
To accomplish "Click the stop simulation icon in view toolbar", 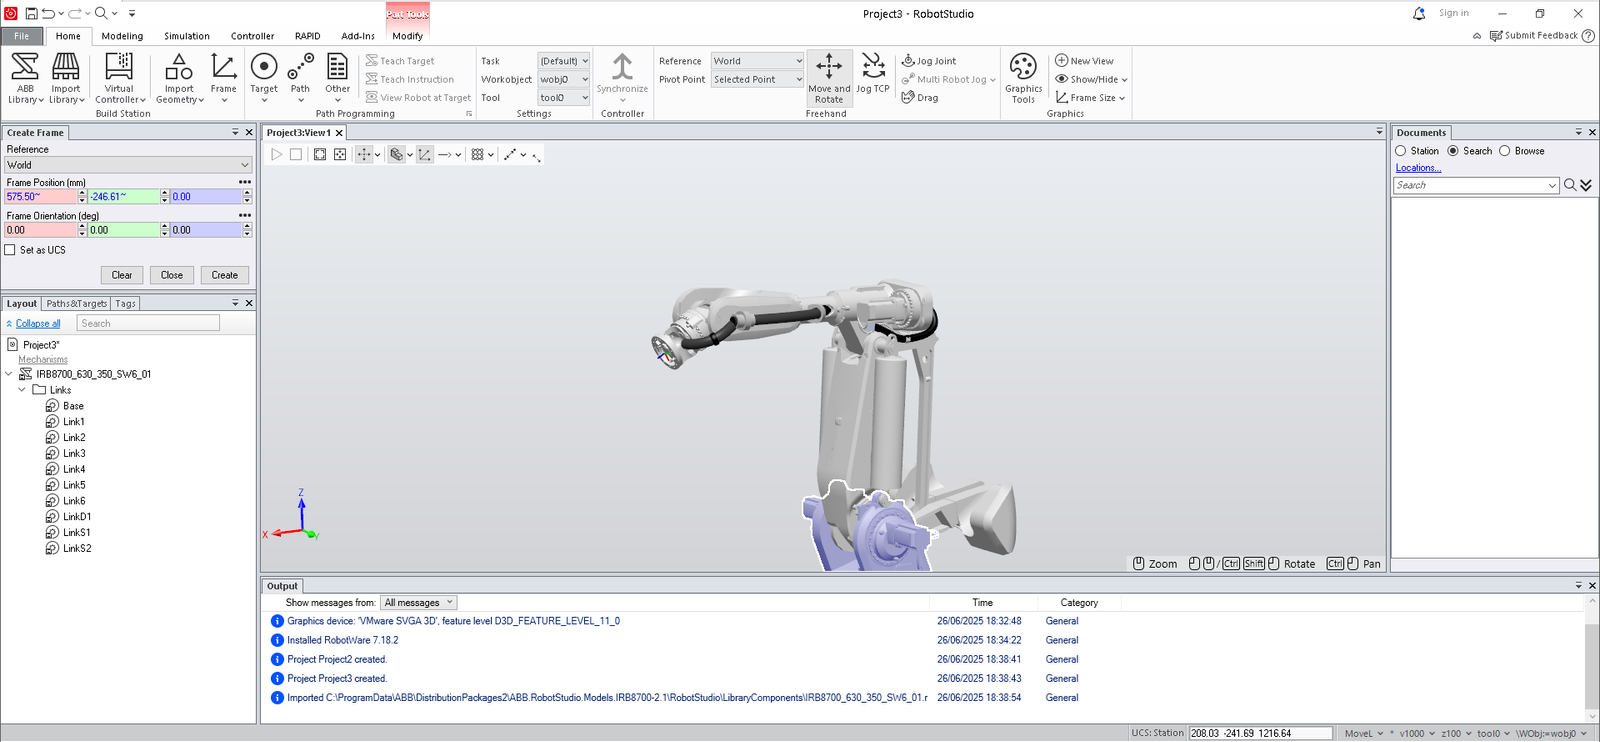I will [x=296, y=154].
